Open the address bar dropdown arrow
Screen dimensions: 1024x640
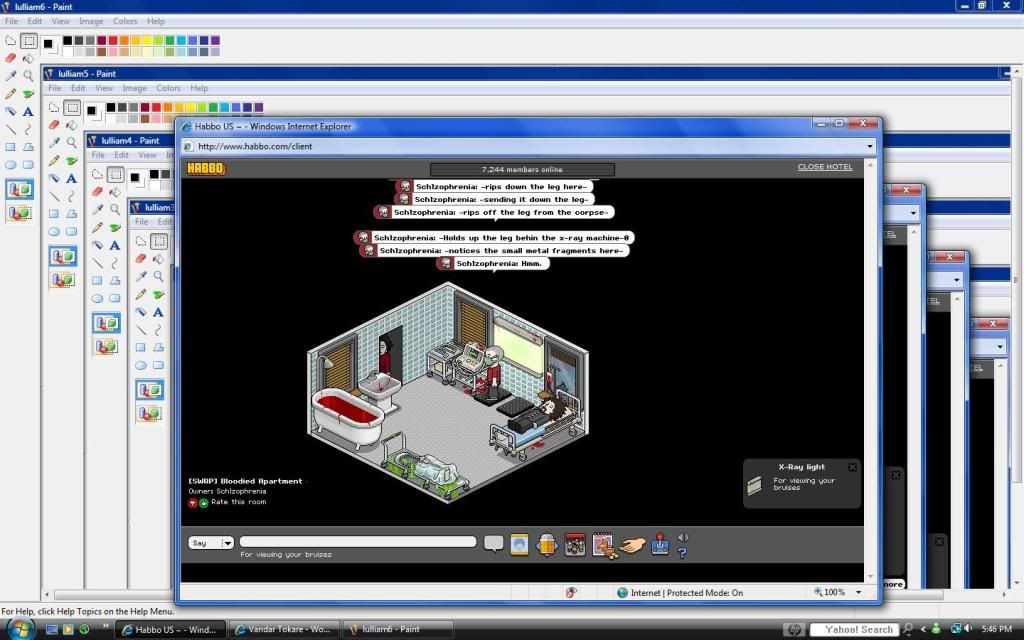click(870, 147)
